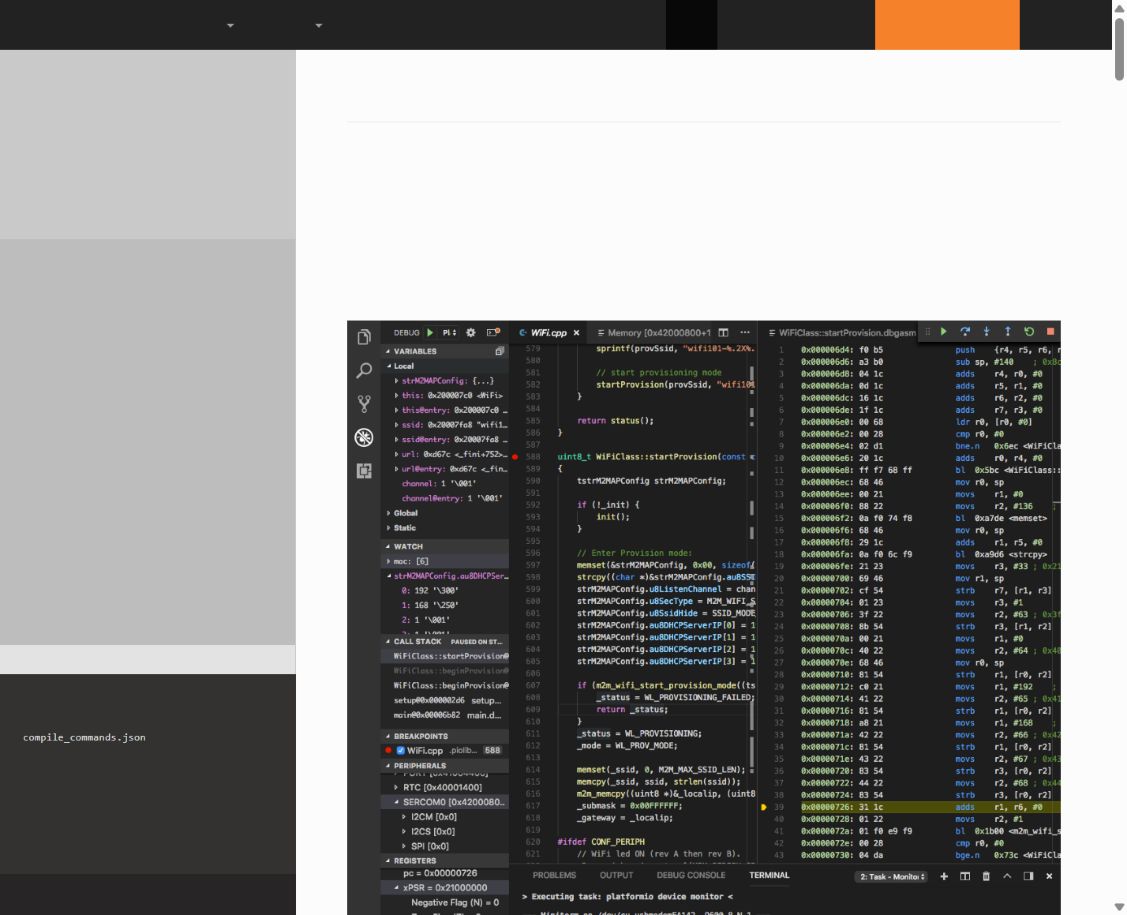Screen dimensions: 1127x915
Task: Step over in the debug toolbar
Action: pyautogui.click(x=965, y=331)
